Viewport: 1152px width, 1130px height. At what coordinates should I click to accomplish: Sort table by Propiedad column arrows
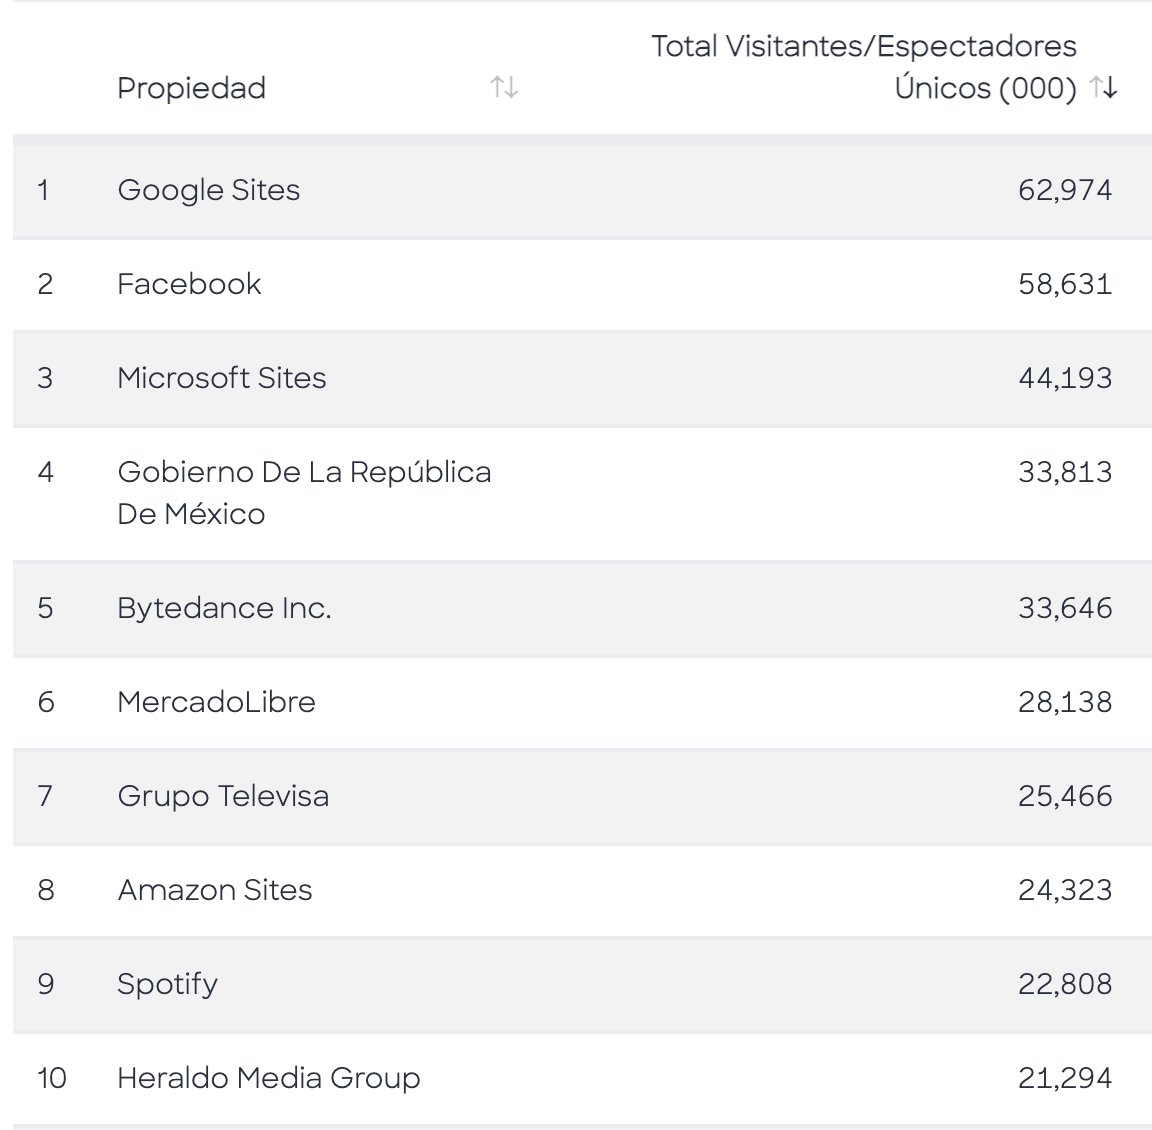click(x=504, y=87)
